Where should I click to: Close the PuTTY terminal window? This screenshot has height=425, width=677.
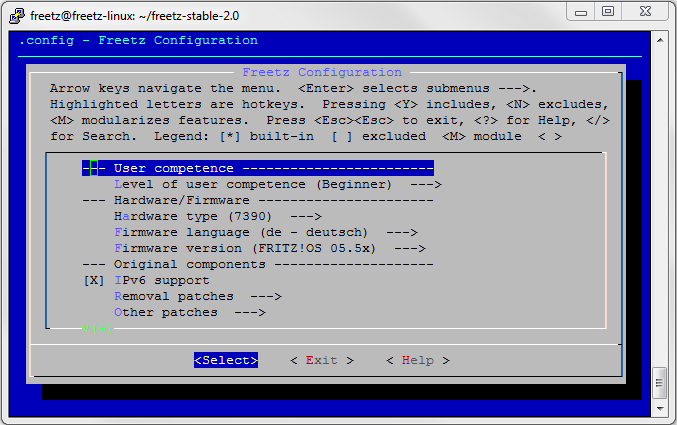click(644, 11)
